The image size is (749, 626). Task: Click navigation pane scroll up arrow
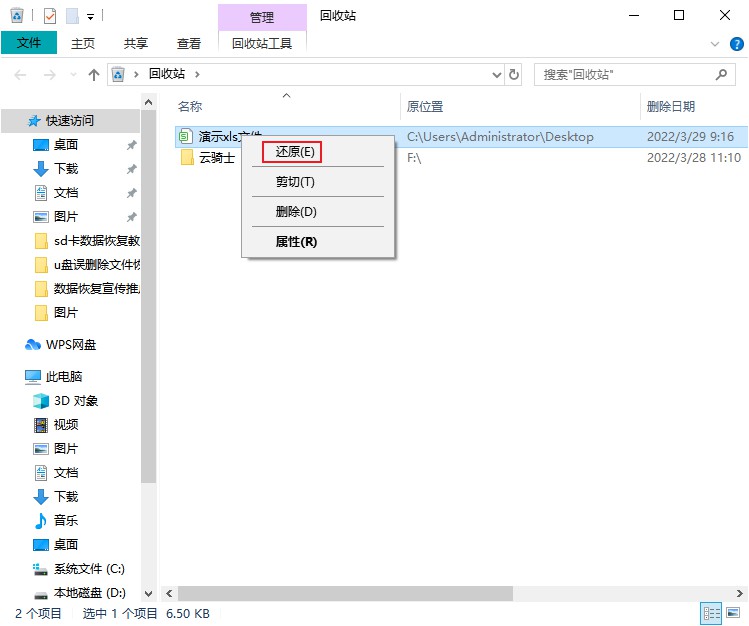click(149, 102)
